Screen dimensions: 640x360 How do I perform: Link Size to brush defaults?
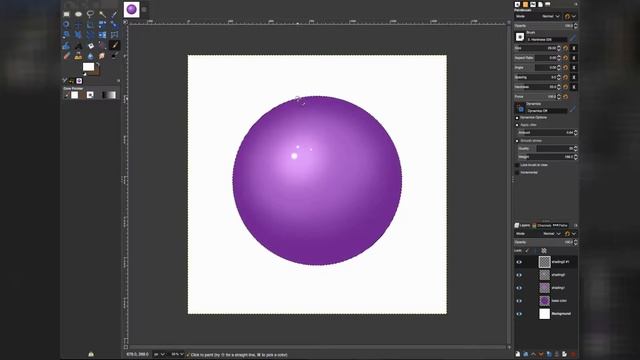click(574, 48)
